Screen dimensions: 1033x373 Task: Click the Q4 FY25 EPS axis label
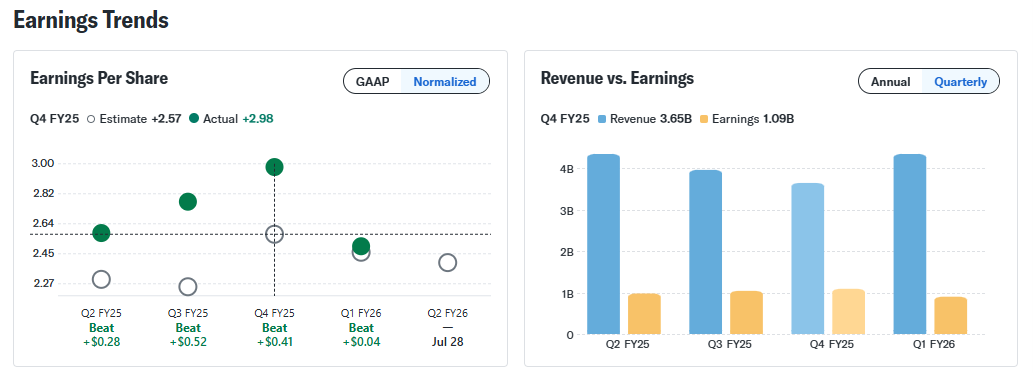(274, 313)
